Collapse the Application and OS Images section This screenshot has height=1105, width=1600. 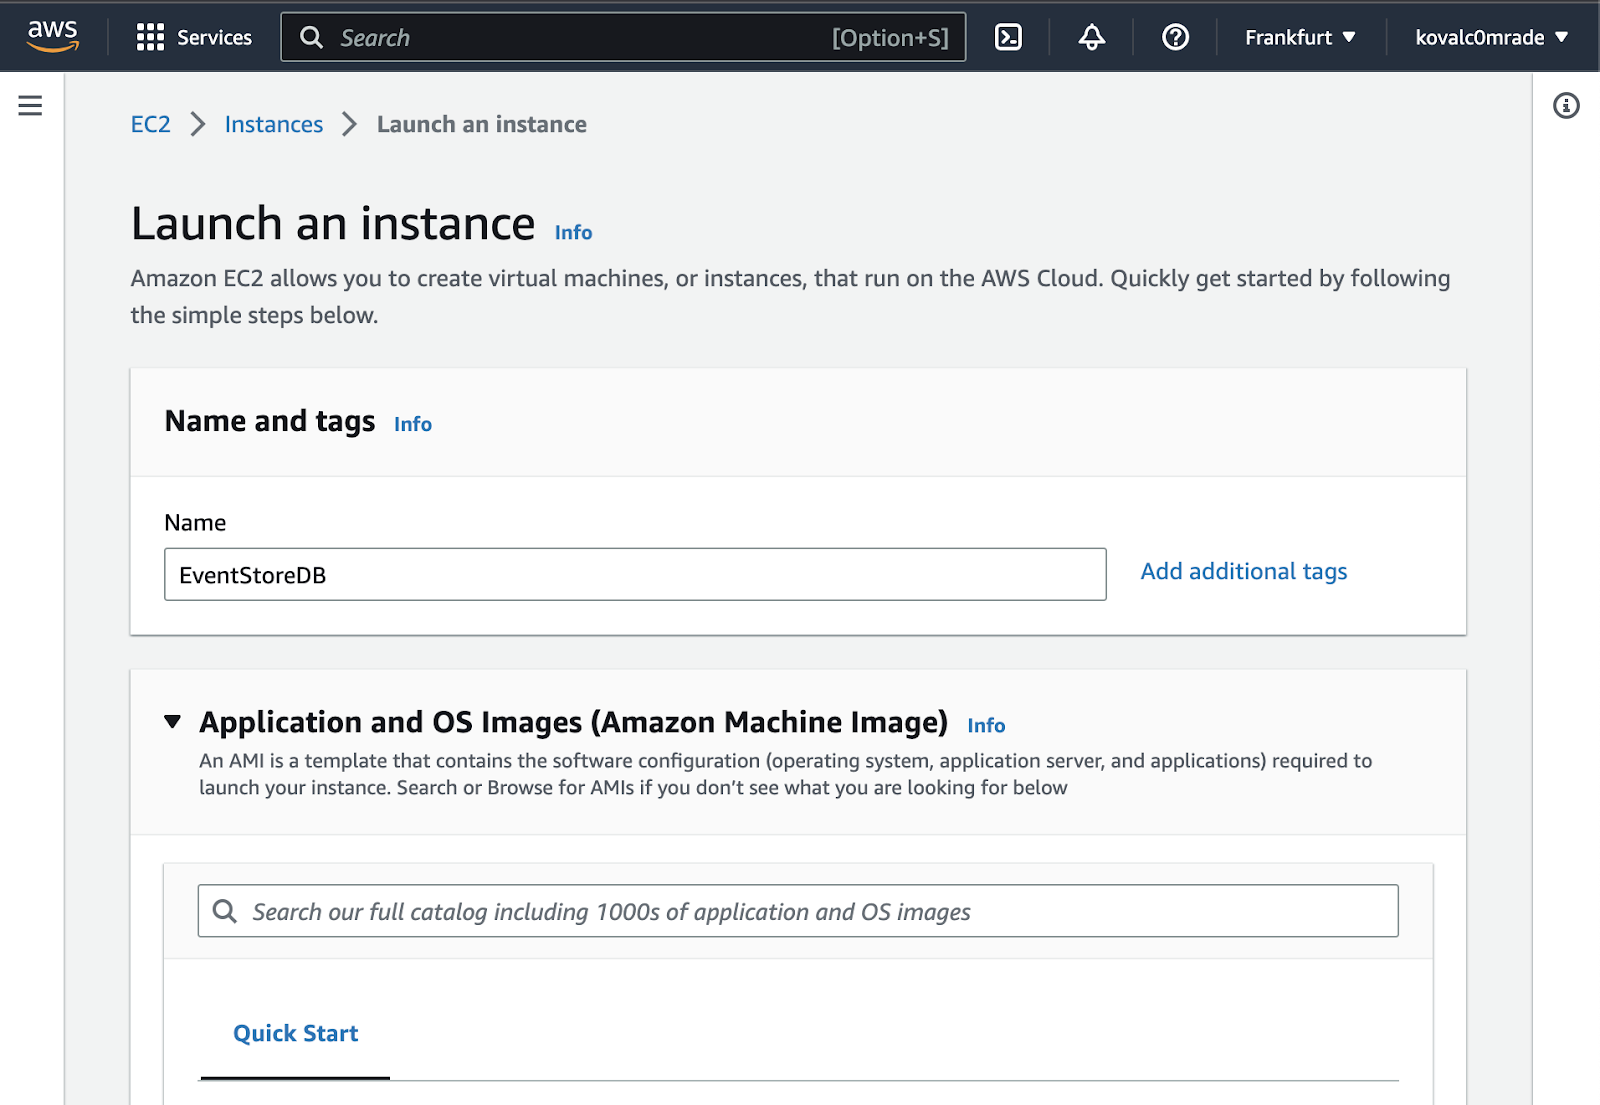click(173, 721)
